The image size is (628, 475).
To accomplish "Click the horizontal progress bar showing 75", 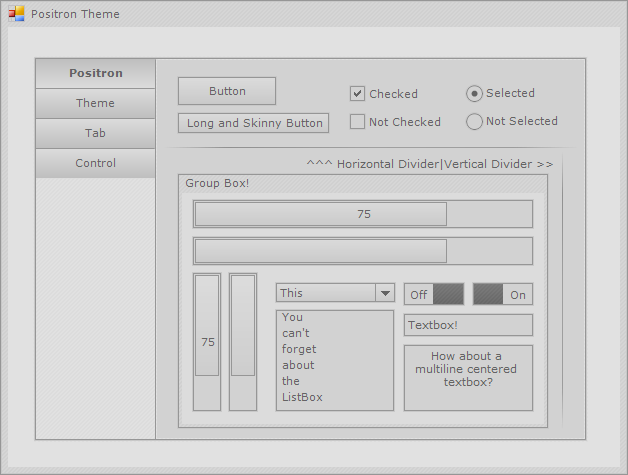I will (363, 214).
